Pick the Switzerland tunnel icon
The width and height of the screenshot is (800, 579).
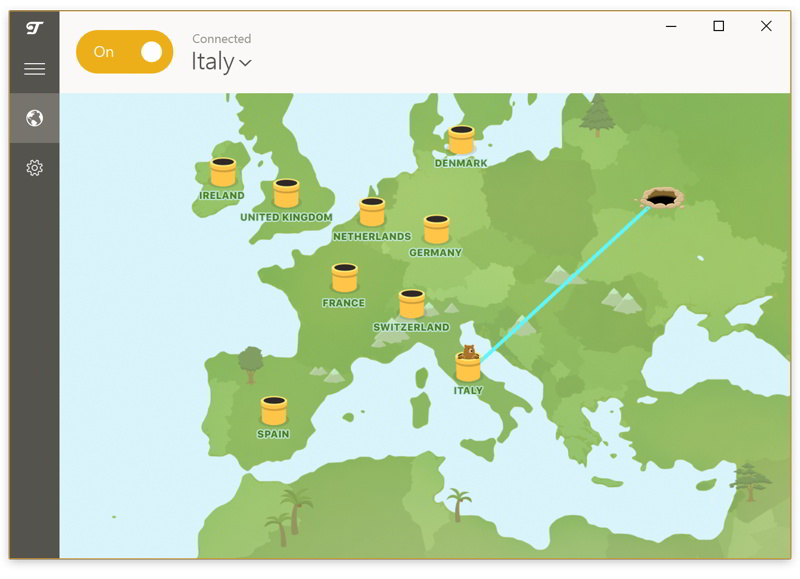411,304
